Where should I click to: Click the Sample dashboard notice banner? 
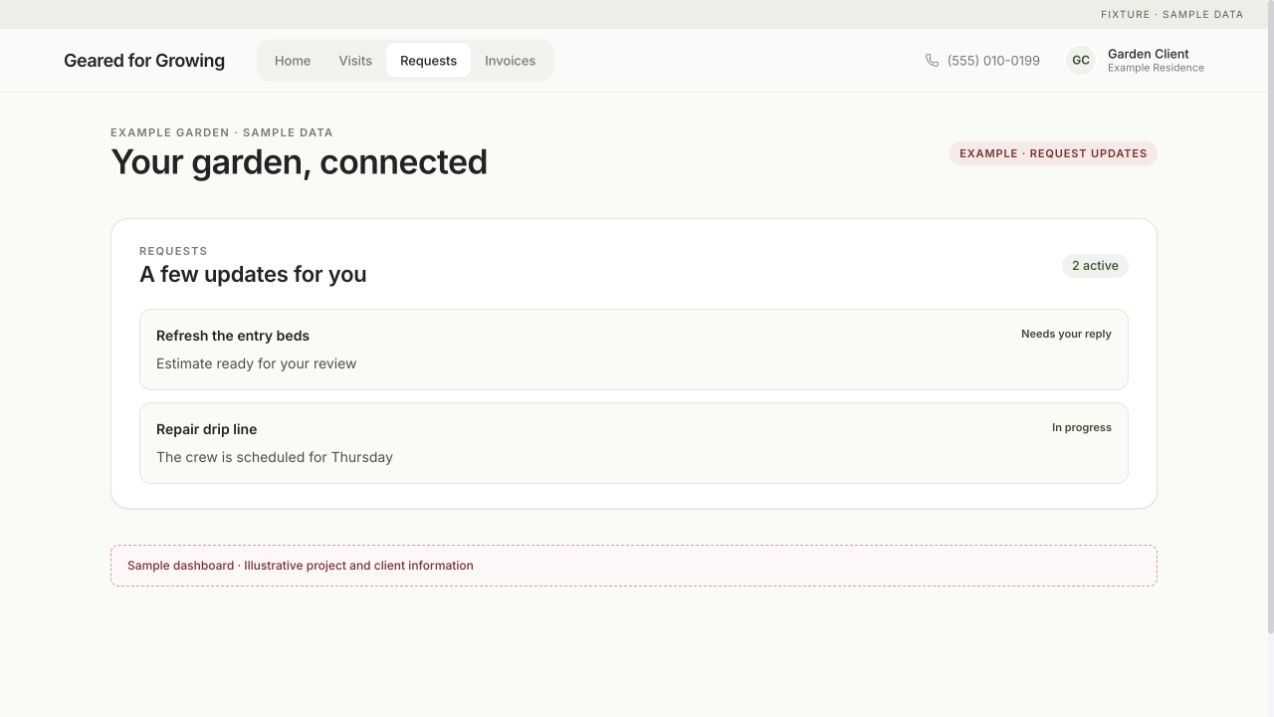pos(634,566)
